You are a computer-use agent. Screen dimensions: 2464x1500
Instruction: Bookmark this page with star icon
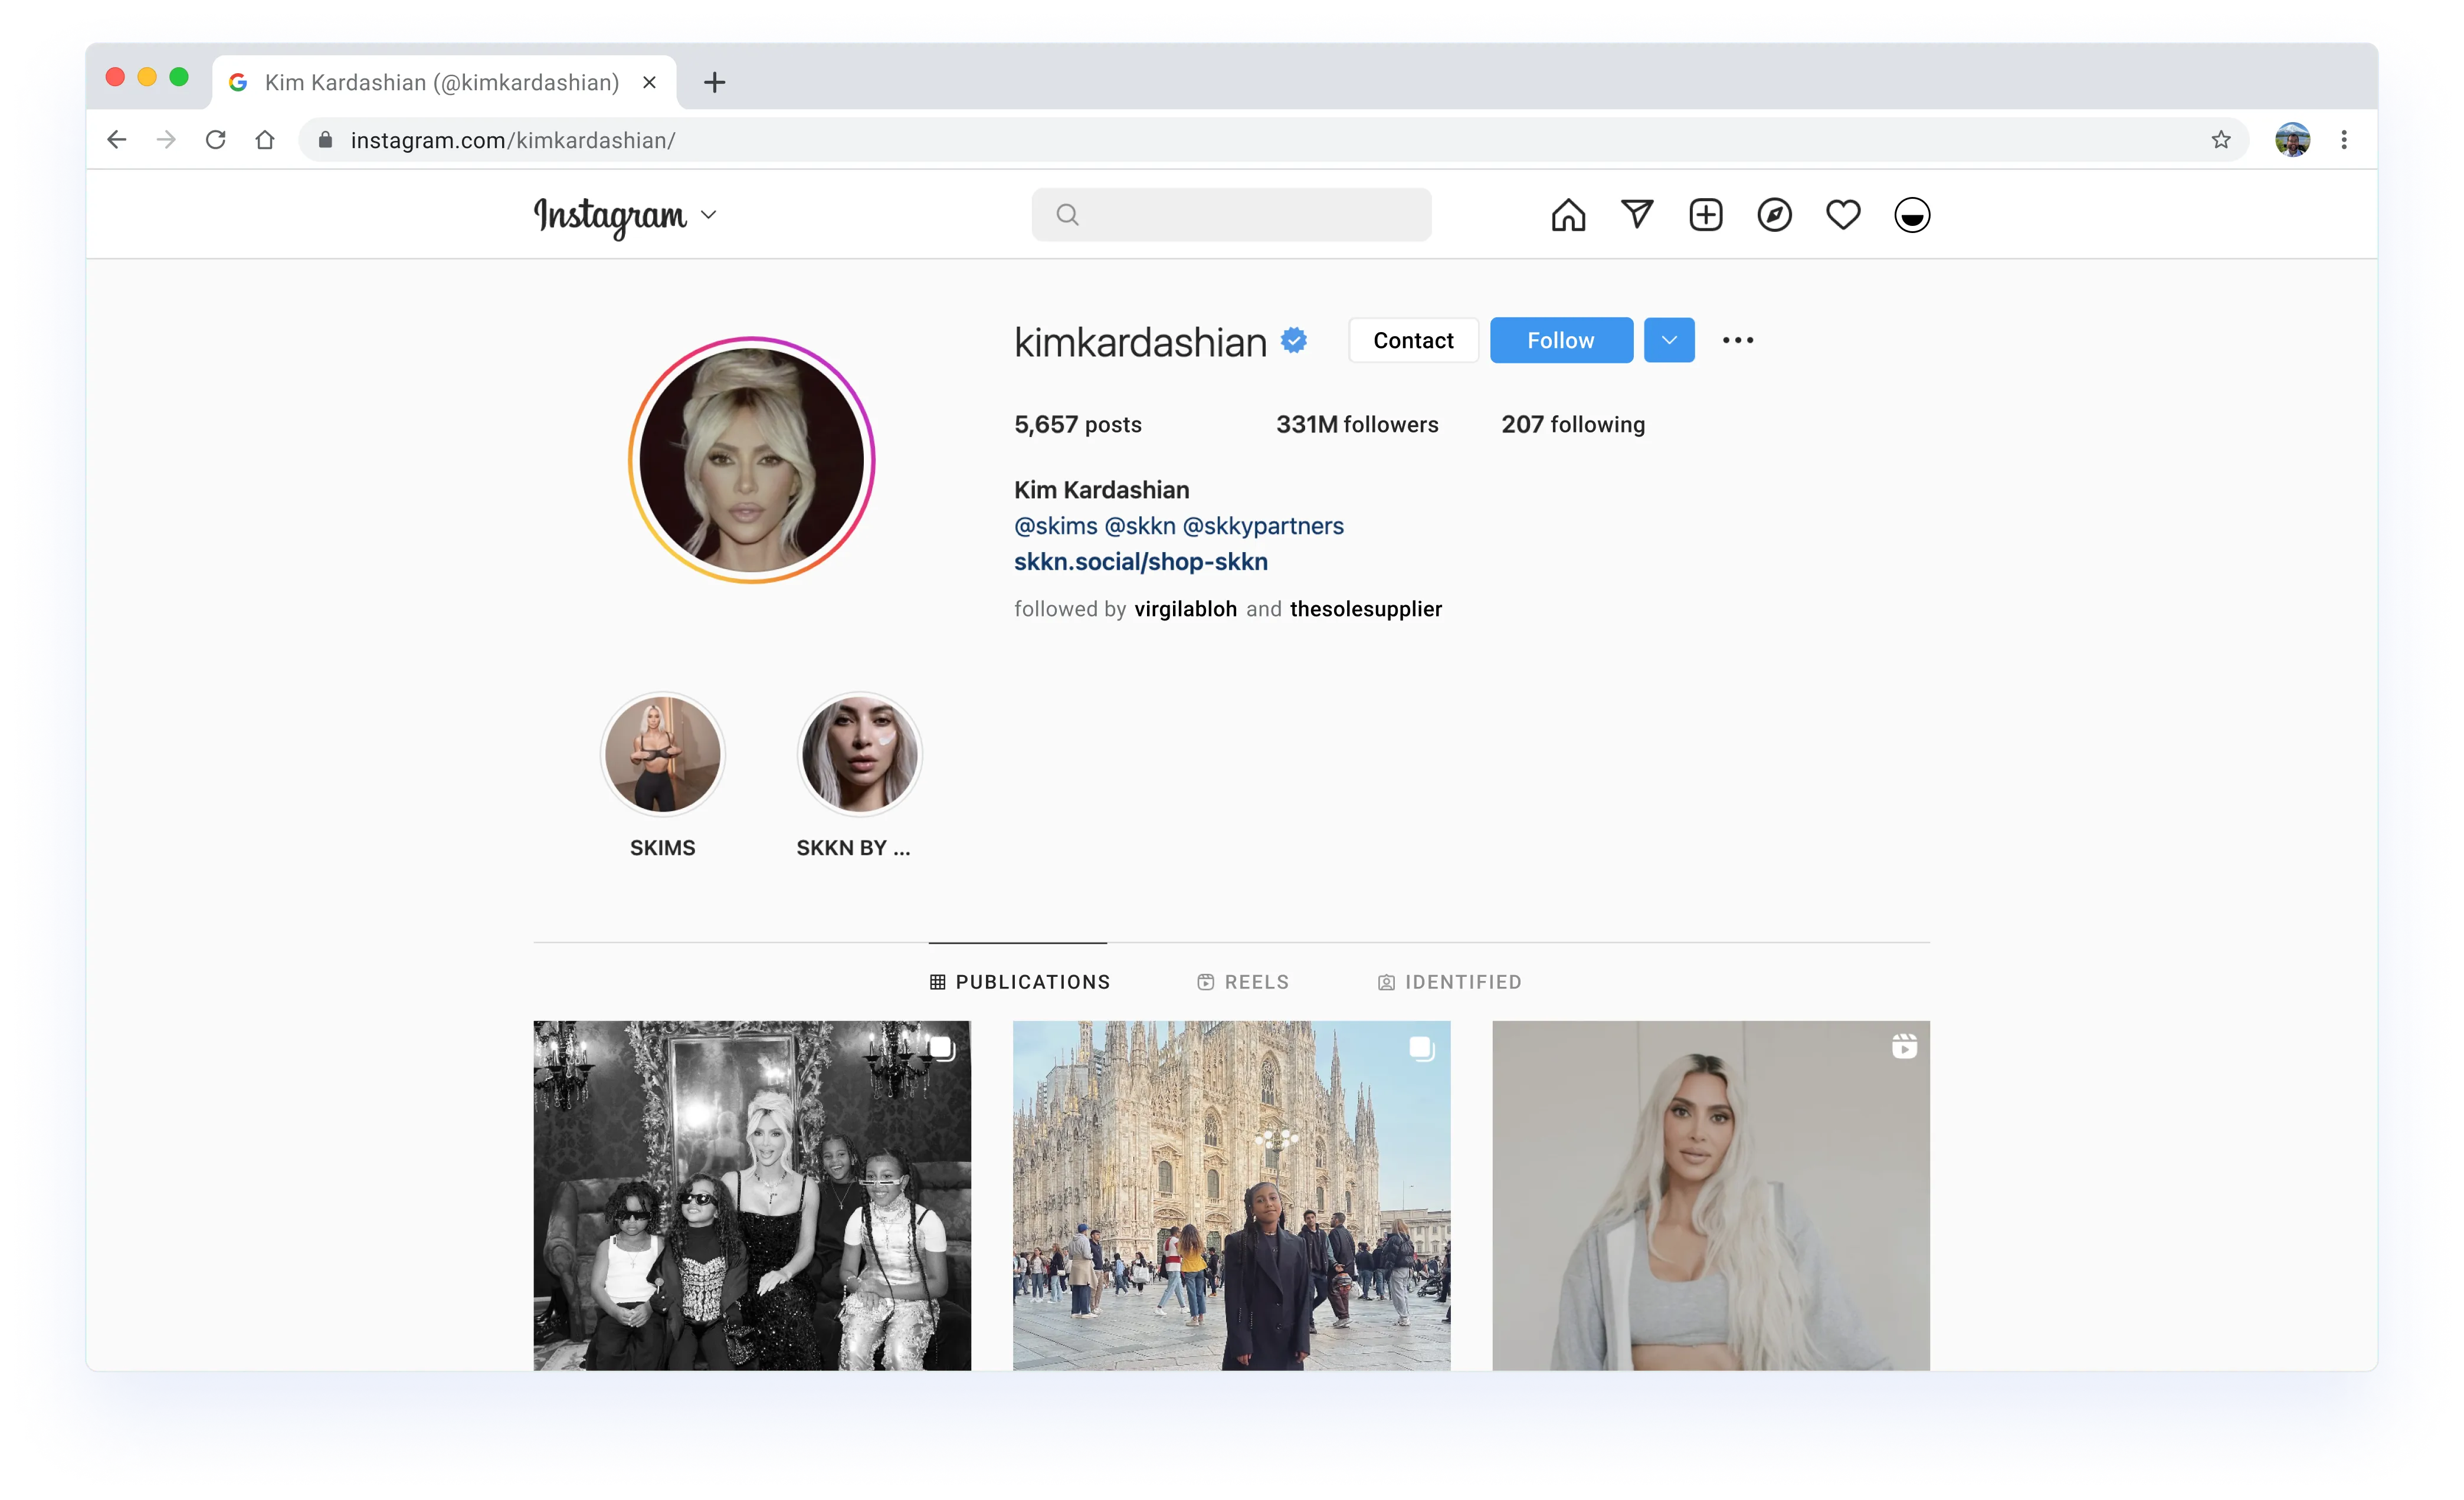tap(2221, 140)
